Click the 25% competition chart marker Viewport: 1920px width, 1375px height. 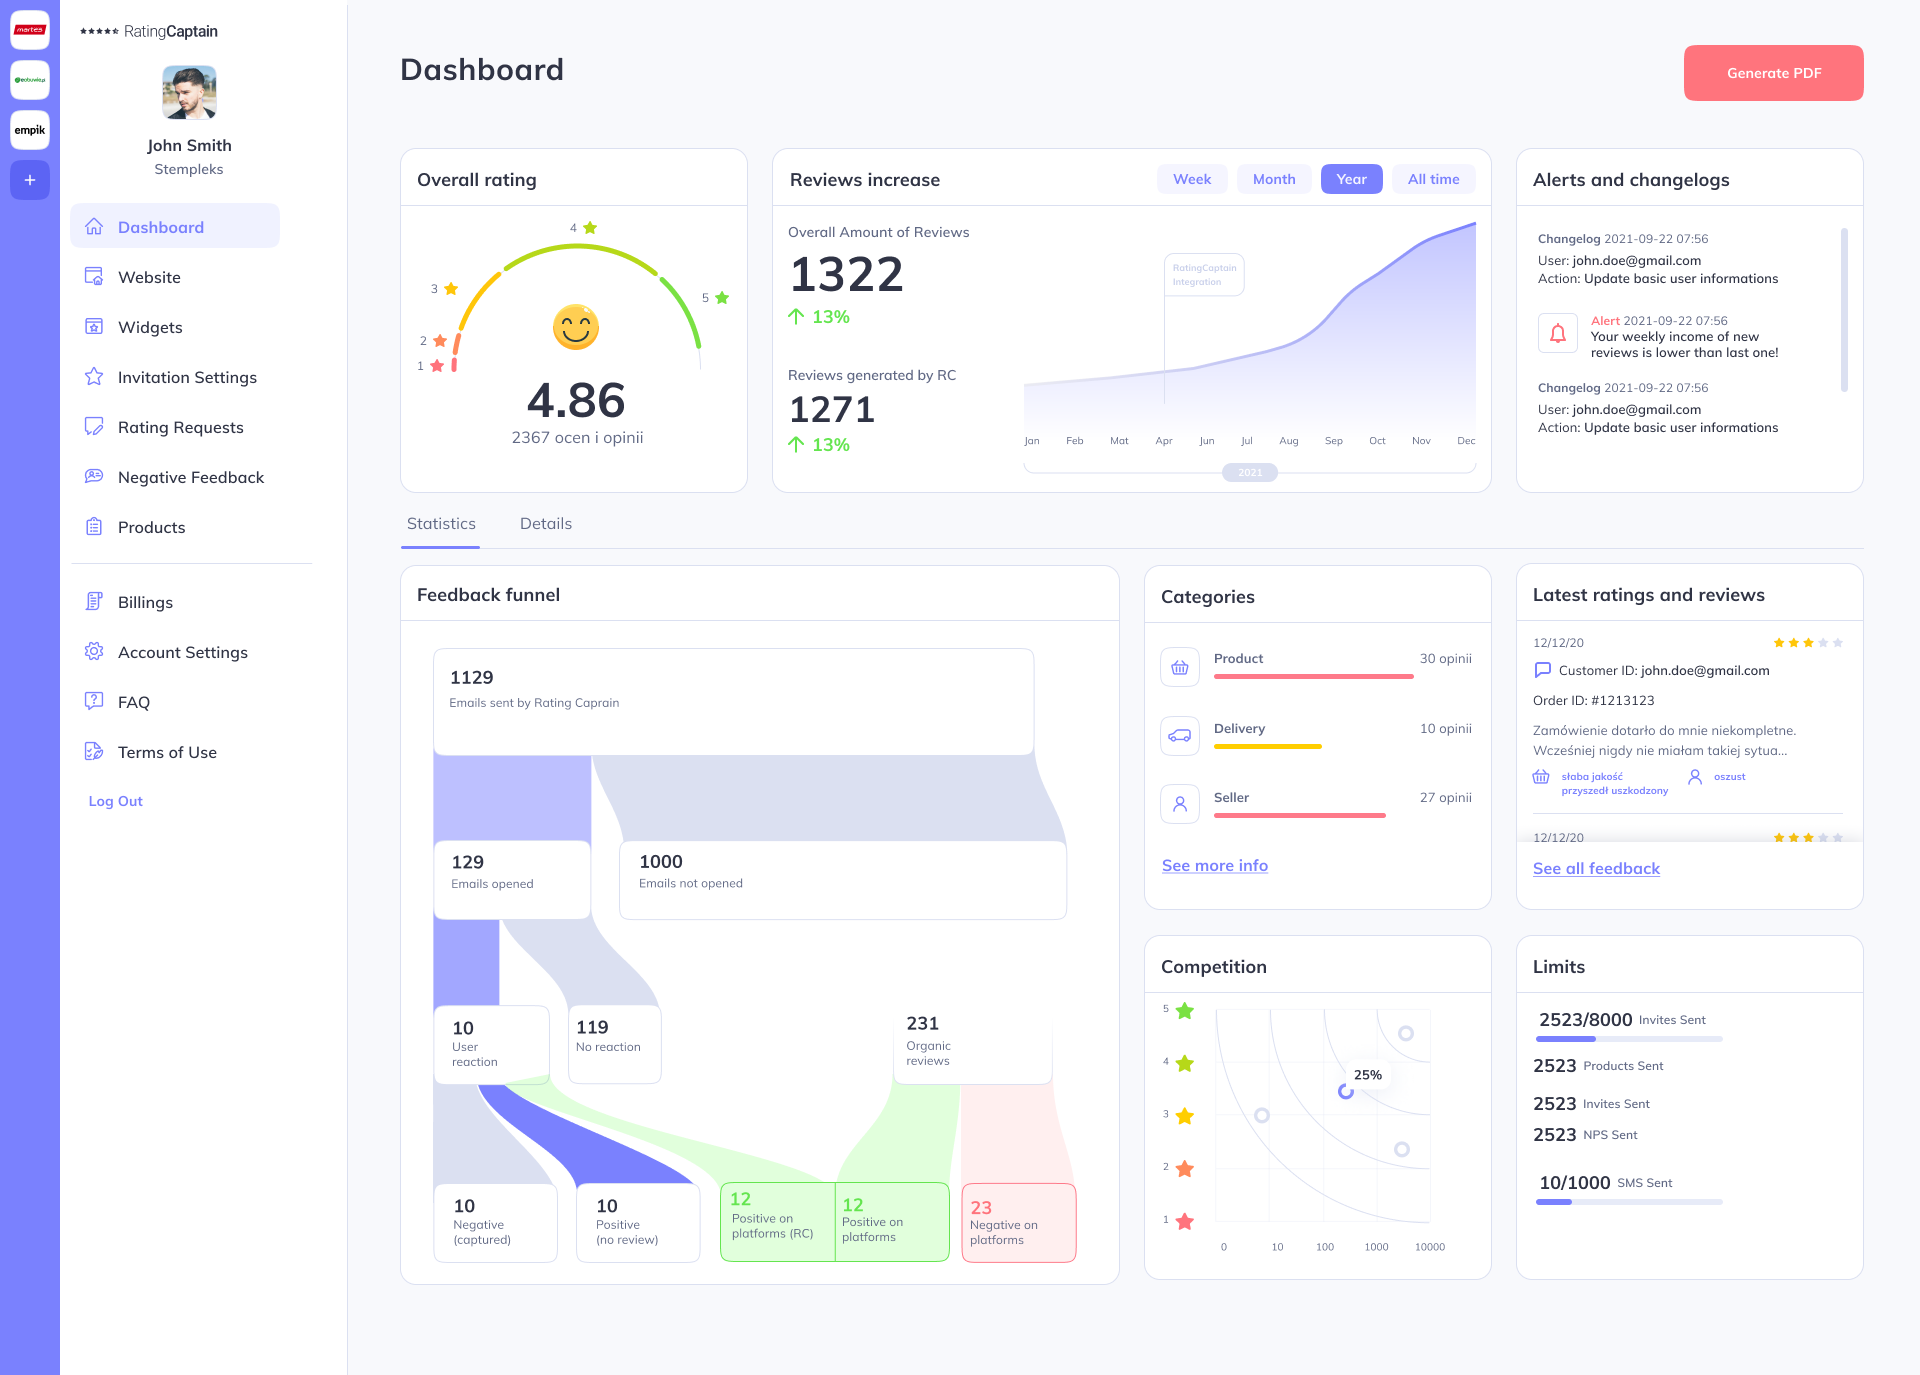coord(1346,1091)
